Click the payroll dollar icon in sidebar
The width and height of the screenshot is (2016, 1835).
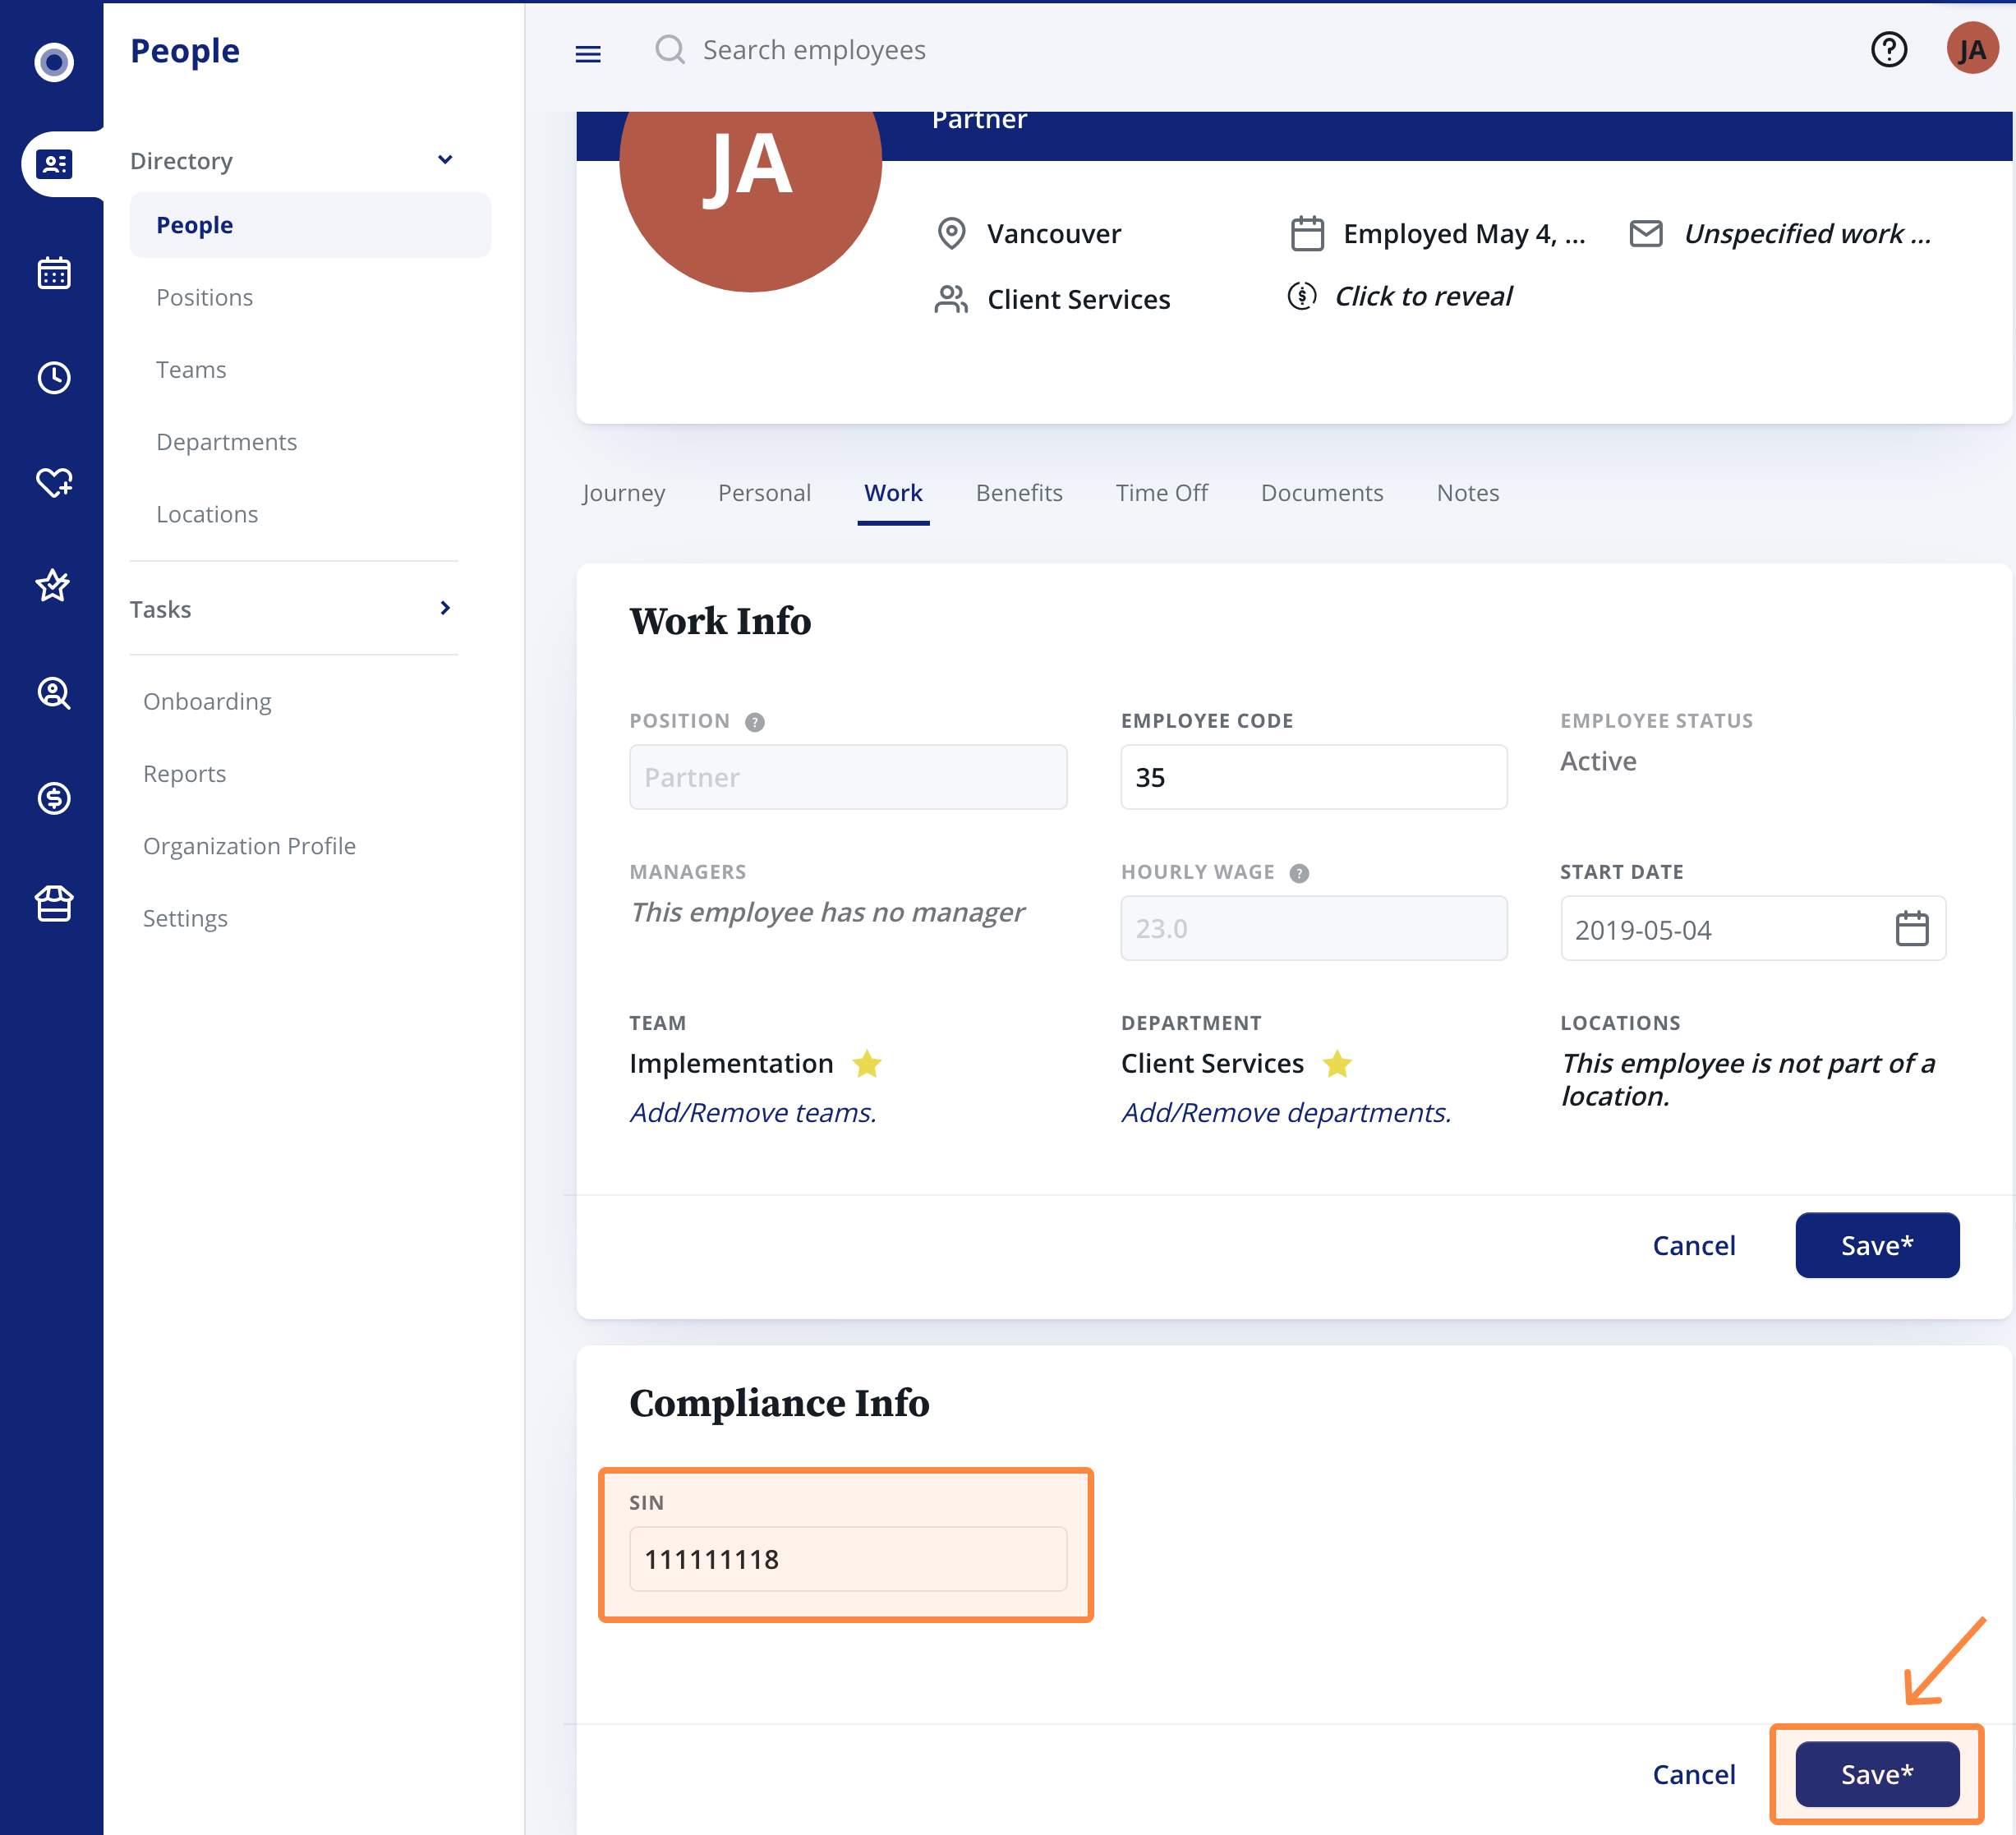pos(54,798)
